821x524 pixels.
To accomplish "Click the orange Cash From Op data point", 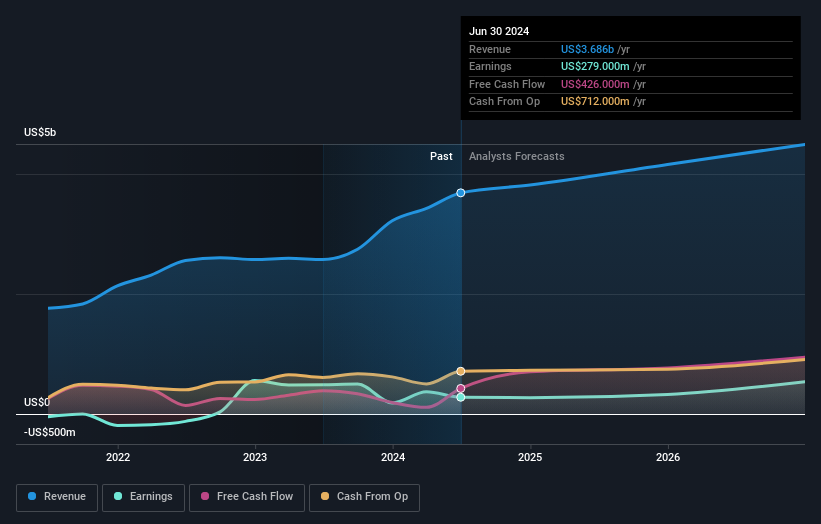I will pyautogui.click(x=461, y=371).
